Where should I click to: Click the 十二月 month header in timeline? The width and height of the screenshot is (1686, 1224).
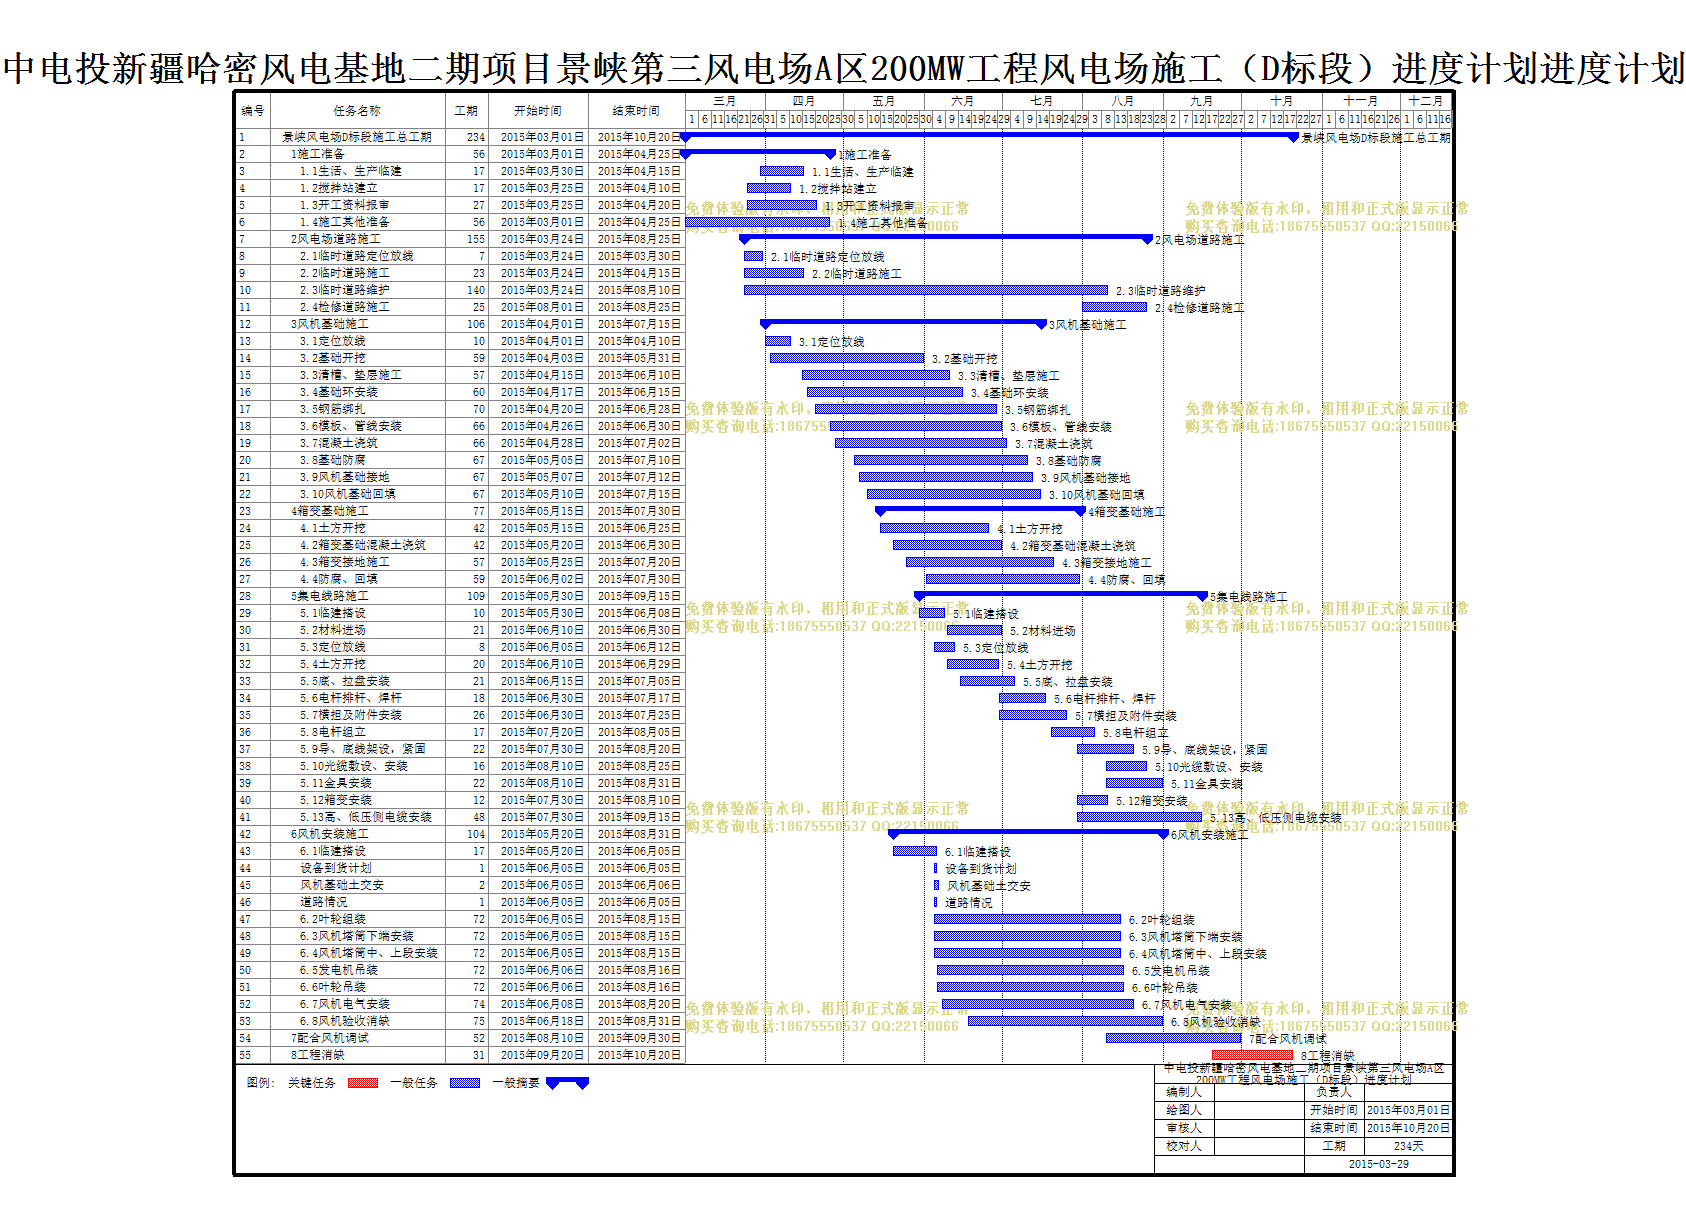click(x=1426, y=101)
